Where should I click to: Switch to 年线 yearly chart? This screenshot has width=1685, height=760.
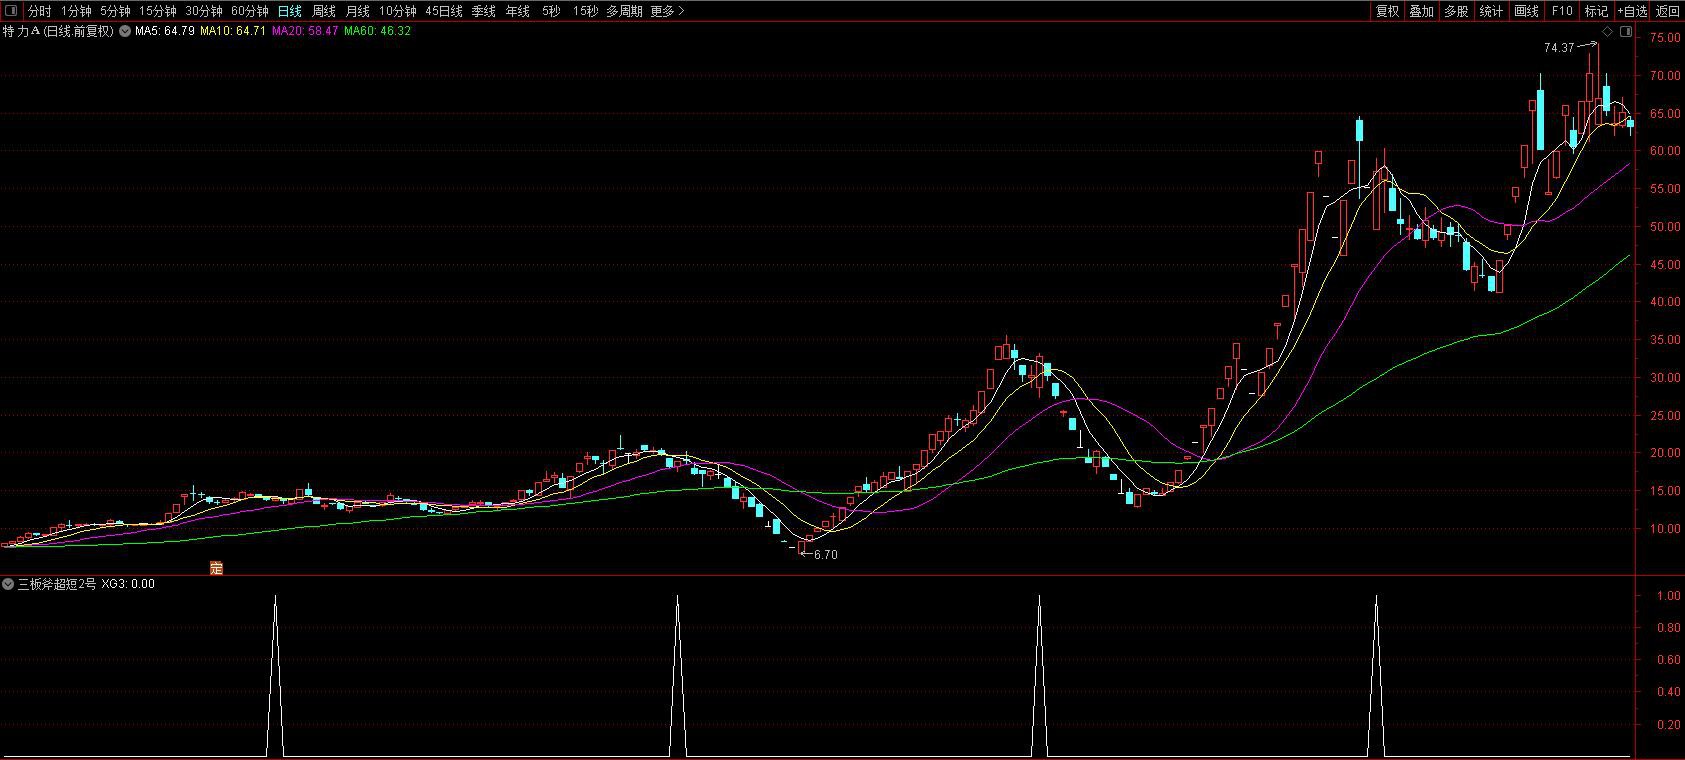pos(518,11)
